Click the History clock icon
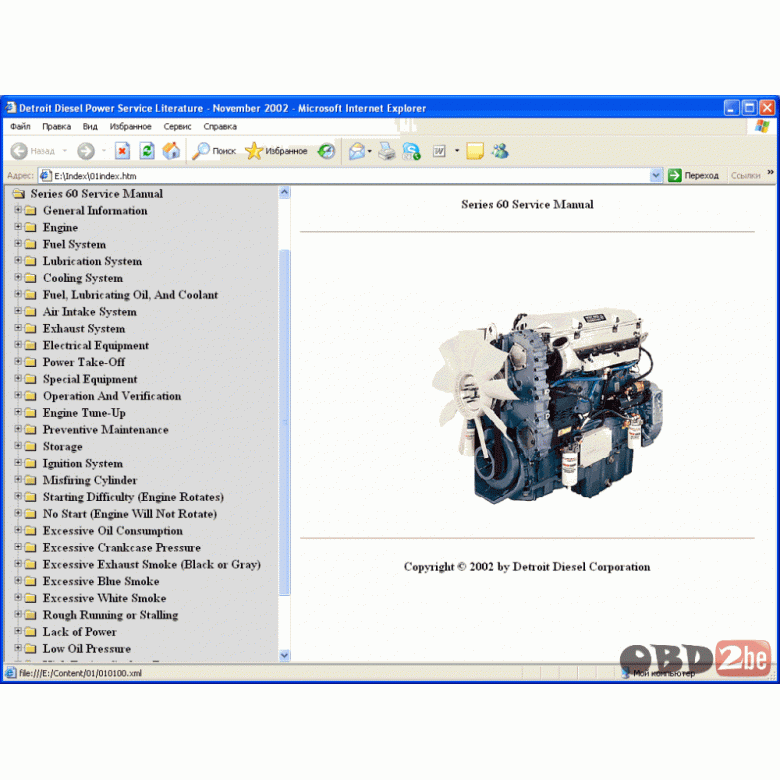This screenshot has height=780, width=780. (326, 151)
